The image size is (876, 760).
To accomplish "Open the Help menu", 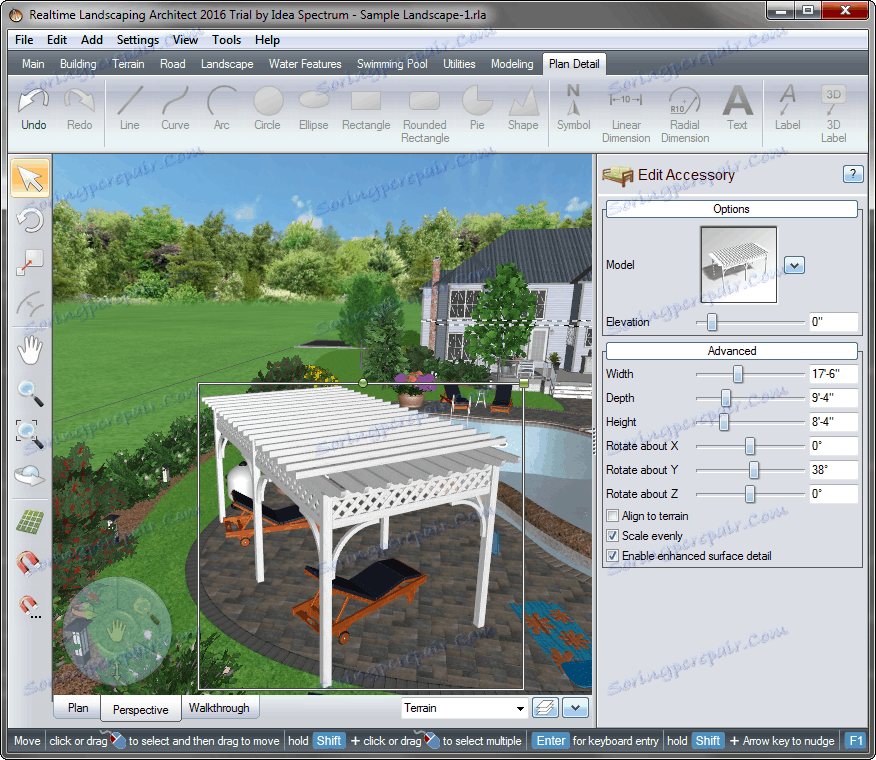I will click(x=267, y=40).
